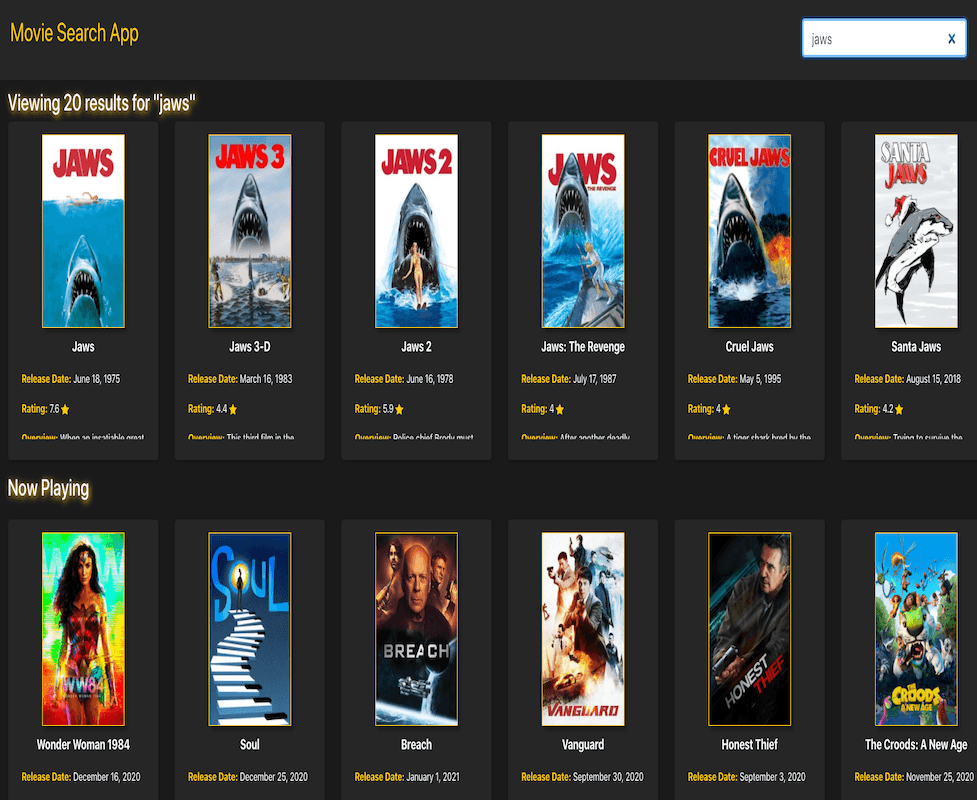977x800 pixels.
Task: Open the Jaws: The Revenge poster
Action: [583, 231]
